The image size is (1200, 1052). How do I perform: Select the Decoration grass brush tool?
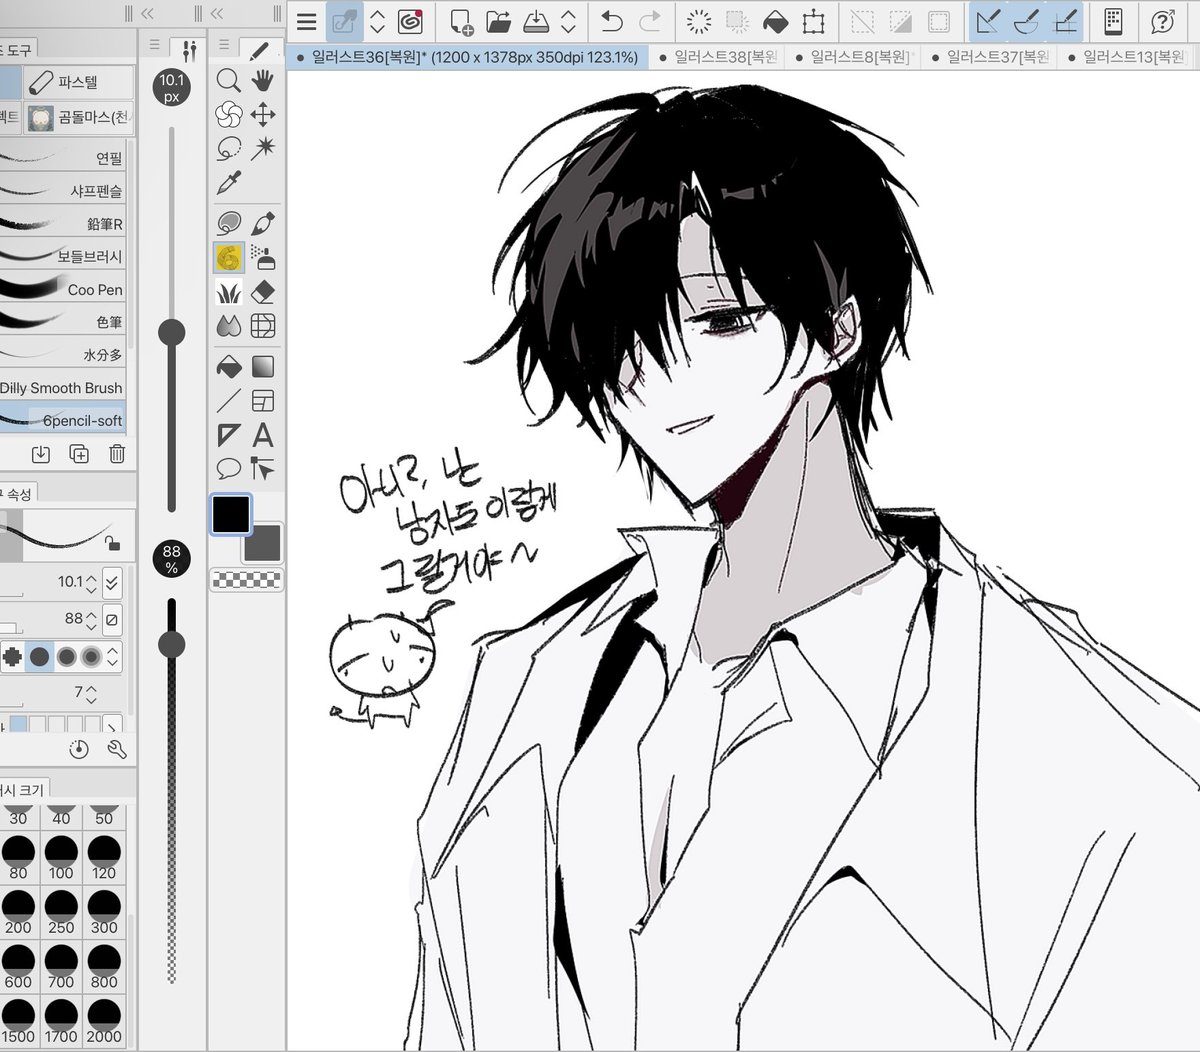tap(229, 292)
